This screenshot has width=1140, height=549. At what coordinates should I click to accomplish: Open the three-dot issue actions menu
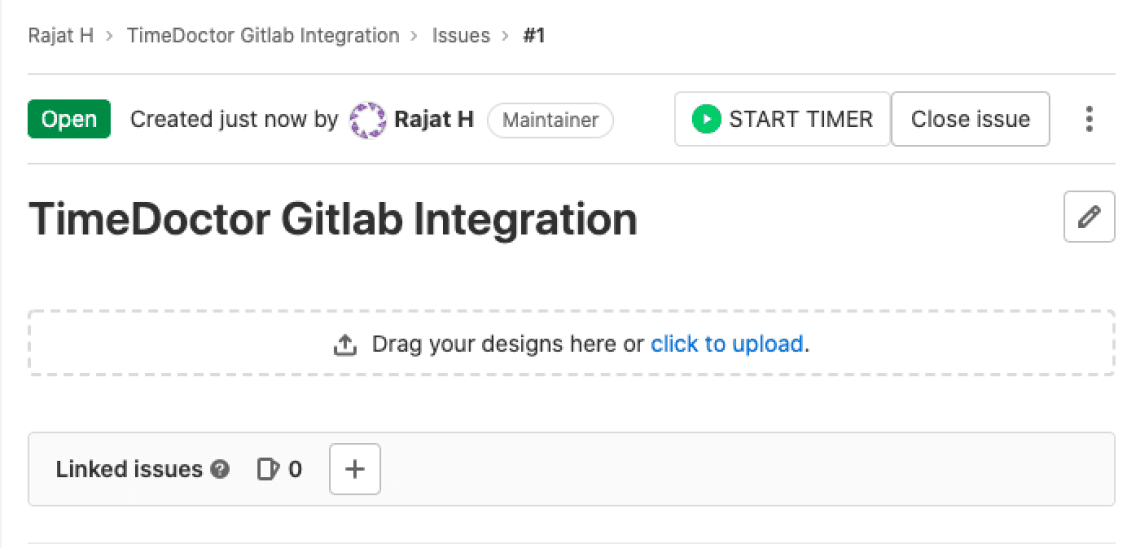(1089, 120)
